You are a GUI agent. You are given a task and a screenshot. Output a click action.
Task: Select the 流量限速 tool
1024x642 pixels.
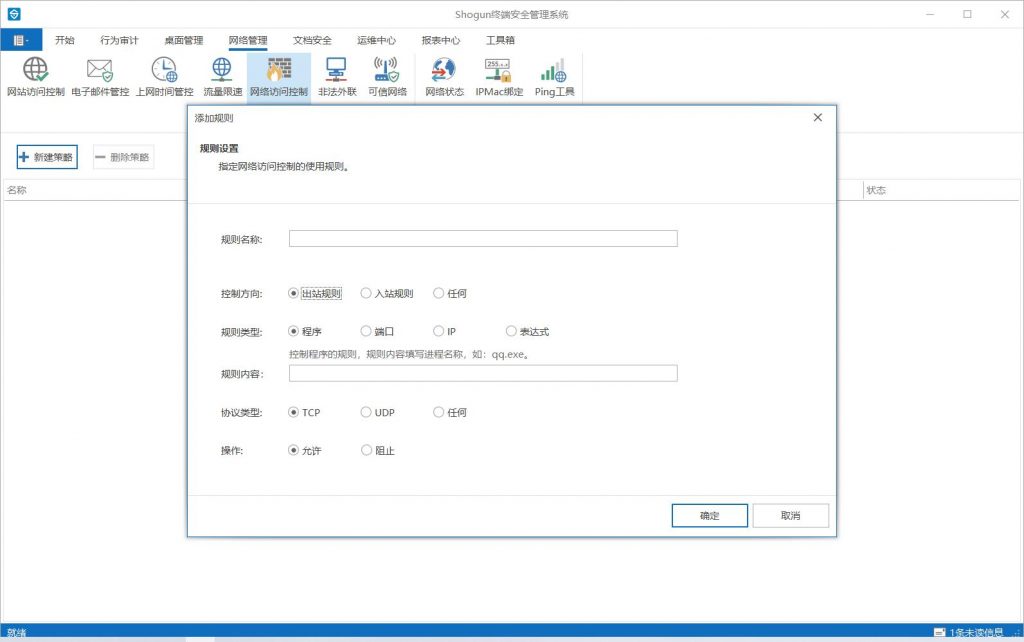click(222, 77)
